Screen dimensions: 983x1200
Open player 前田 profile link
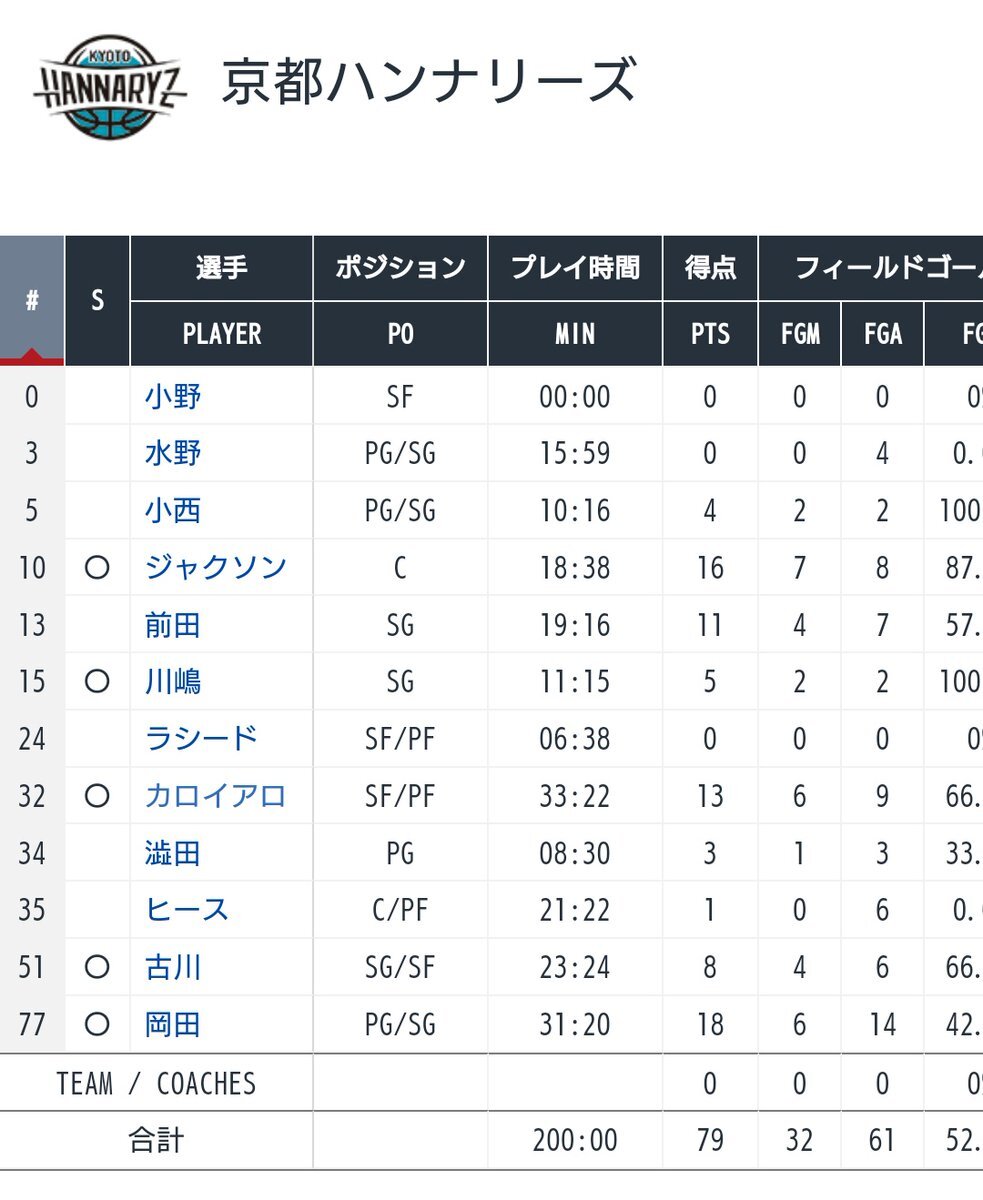pos(173,625)
